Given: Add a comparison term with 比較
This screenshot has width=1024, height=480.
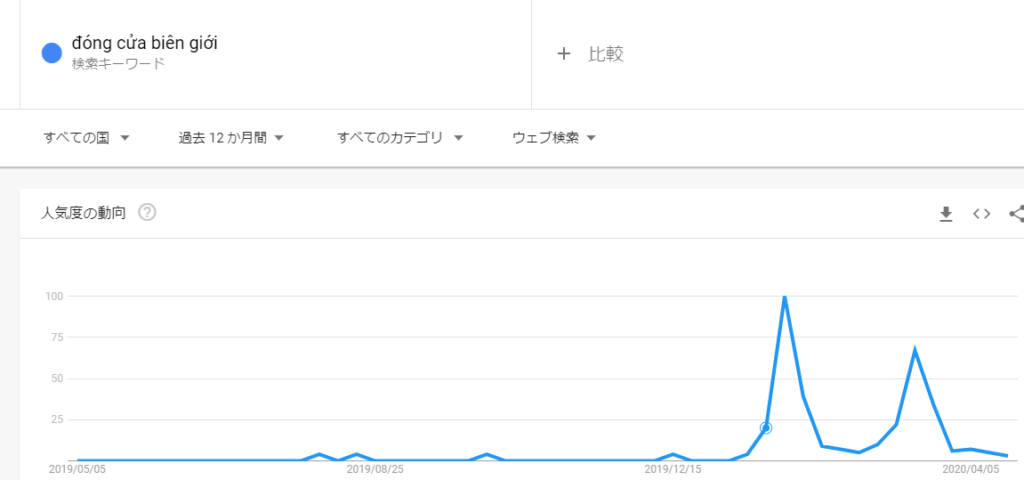Looking at the screenshot, I should (x=591, y=54).
